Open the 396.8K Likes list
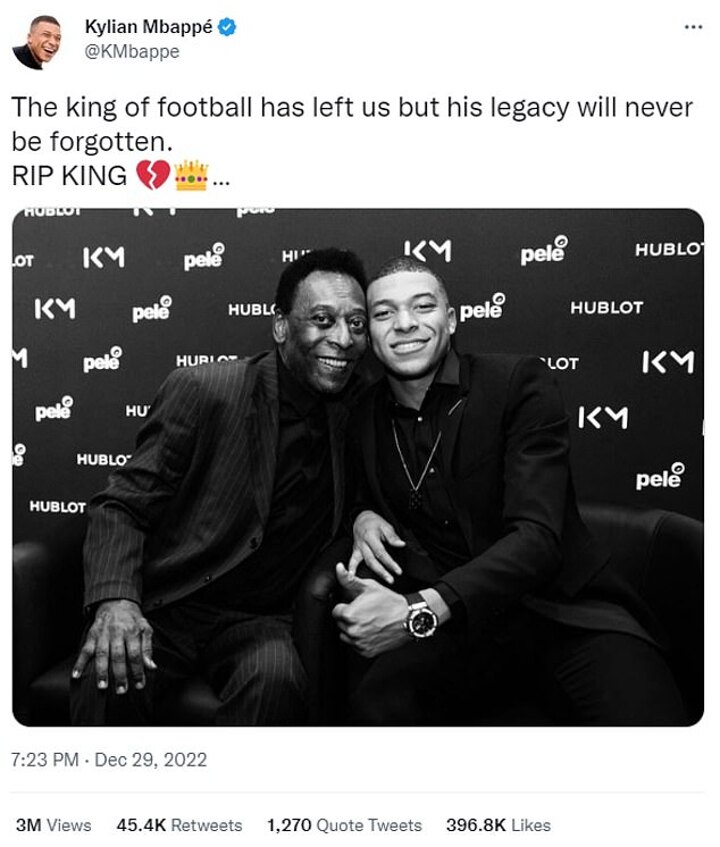 [x=498, y=825]
